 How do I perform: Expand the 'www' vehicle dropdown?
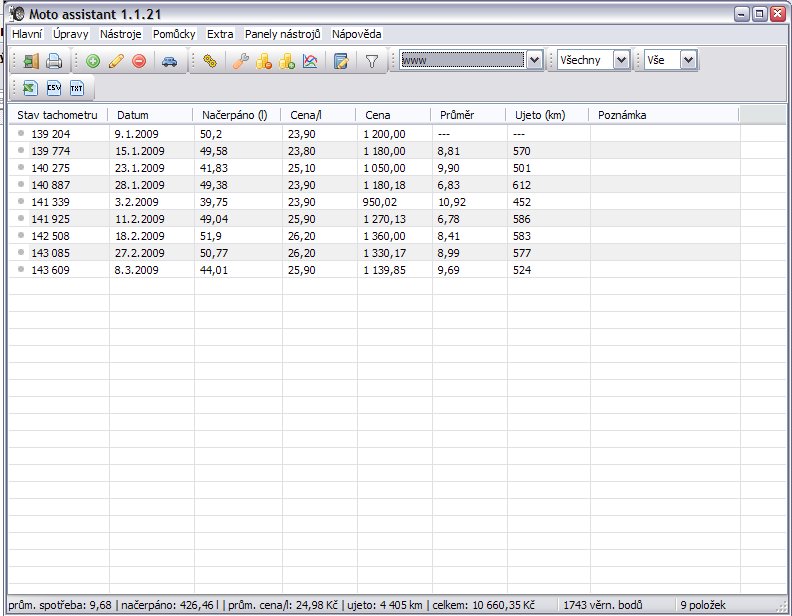(x=534, y=60)
